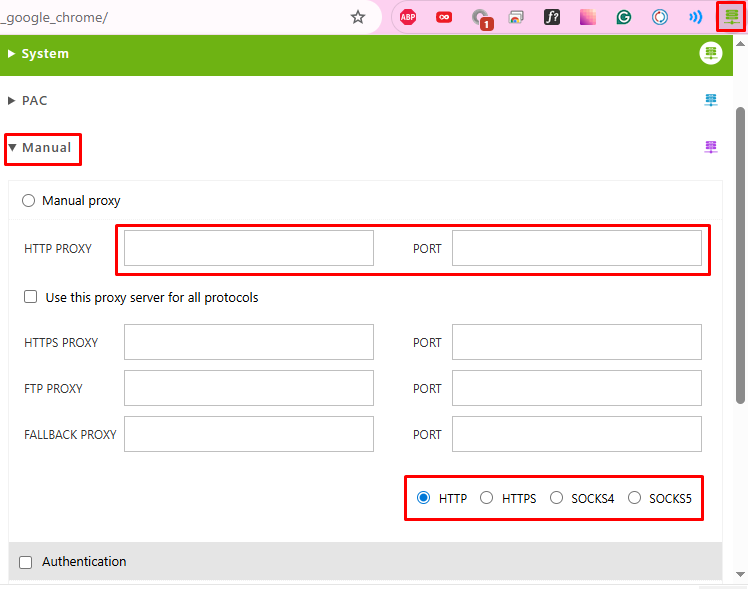Click the purple server icon in Manual row

tap(711, 148)
